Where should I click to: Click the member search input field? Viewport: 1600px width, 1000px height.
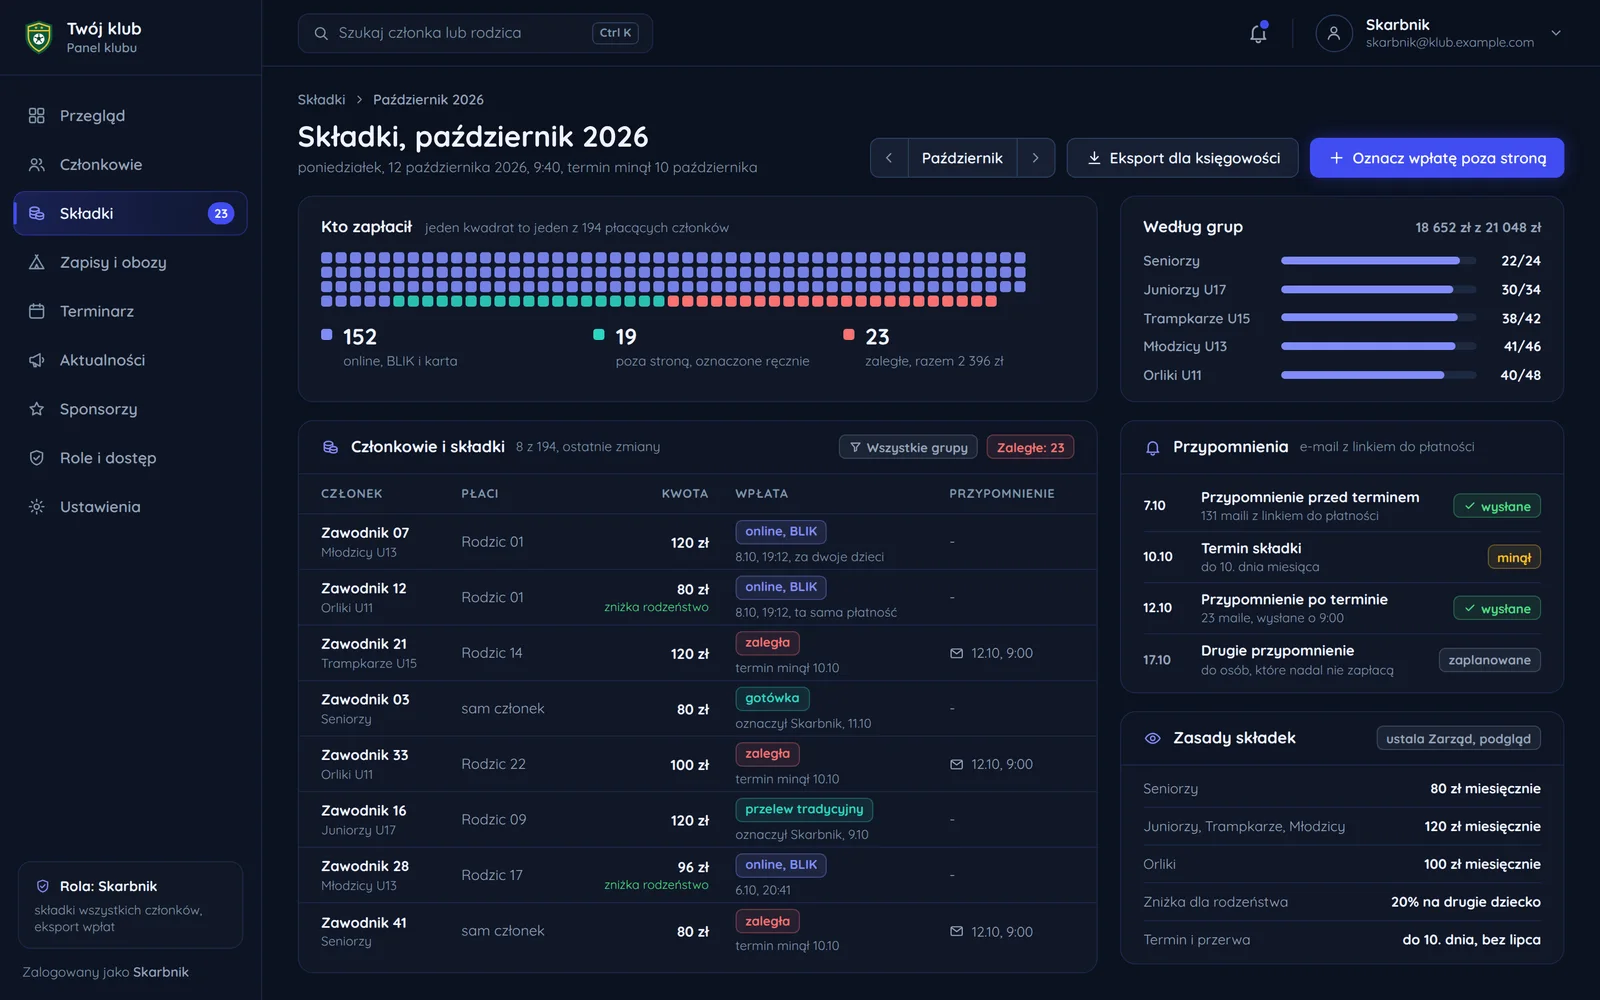[x=475, y=33]
